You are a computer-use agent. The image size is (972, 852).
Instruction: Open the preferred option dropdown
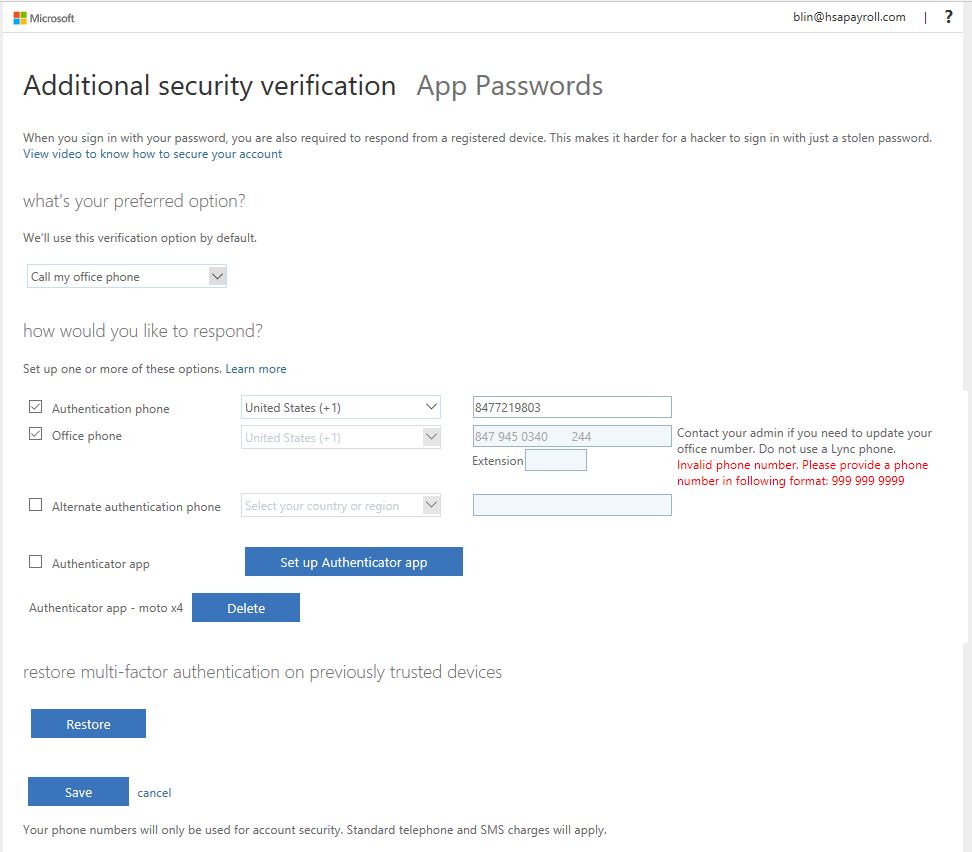coord(126,276)
